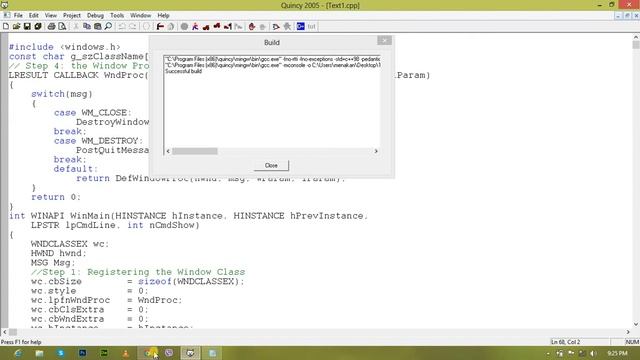Click the editor vertical scrollbar up arrow
The image size is (640, 360).
[x=636, y=38]
